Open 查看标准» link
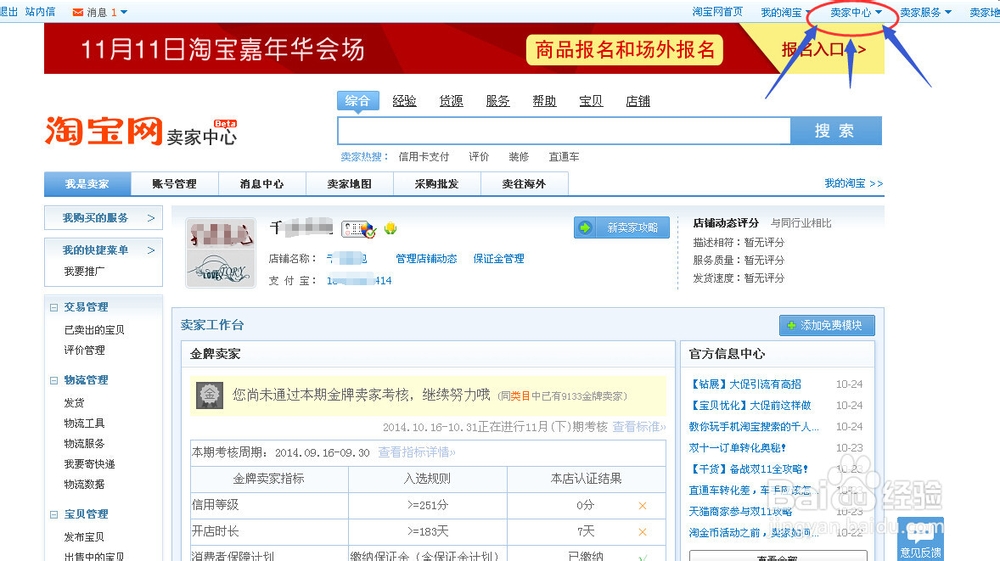 [x=639, y=426]
